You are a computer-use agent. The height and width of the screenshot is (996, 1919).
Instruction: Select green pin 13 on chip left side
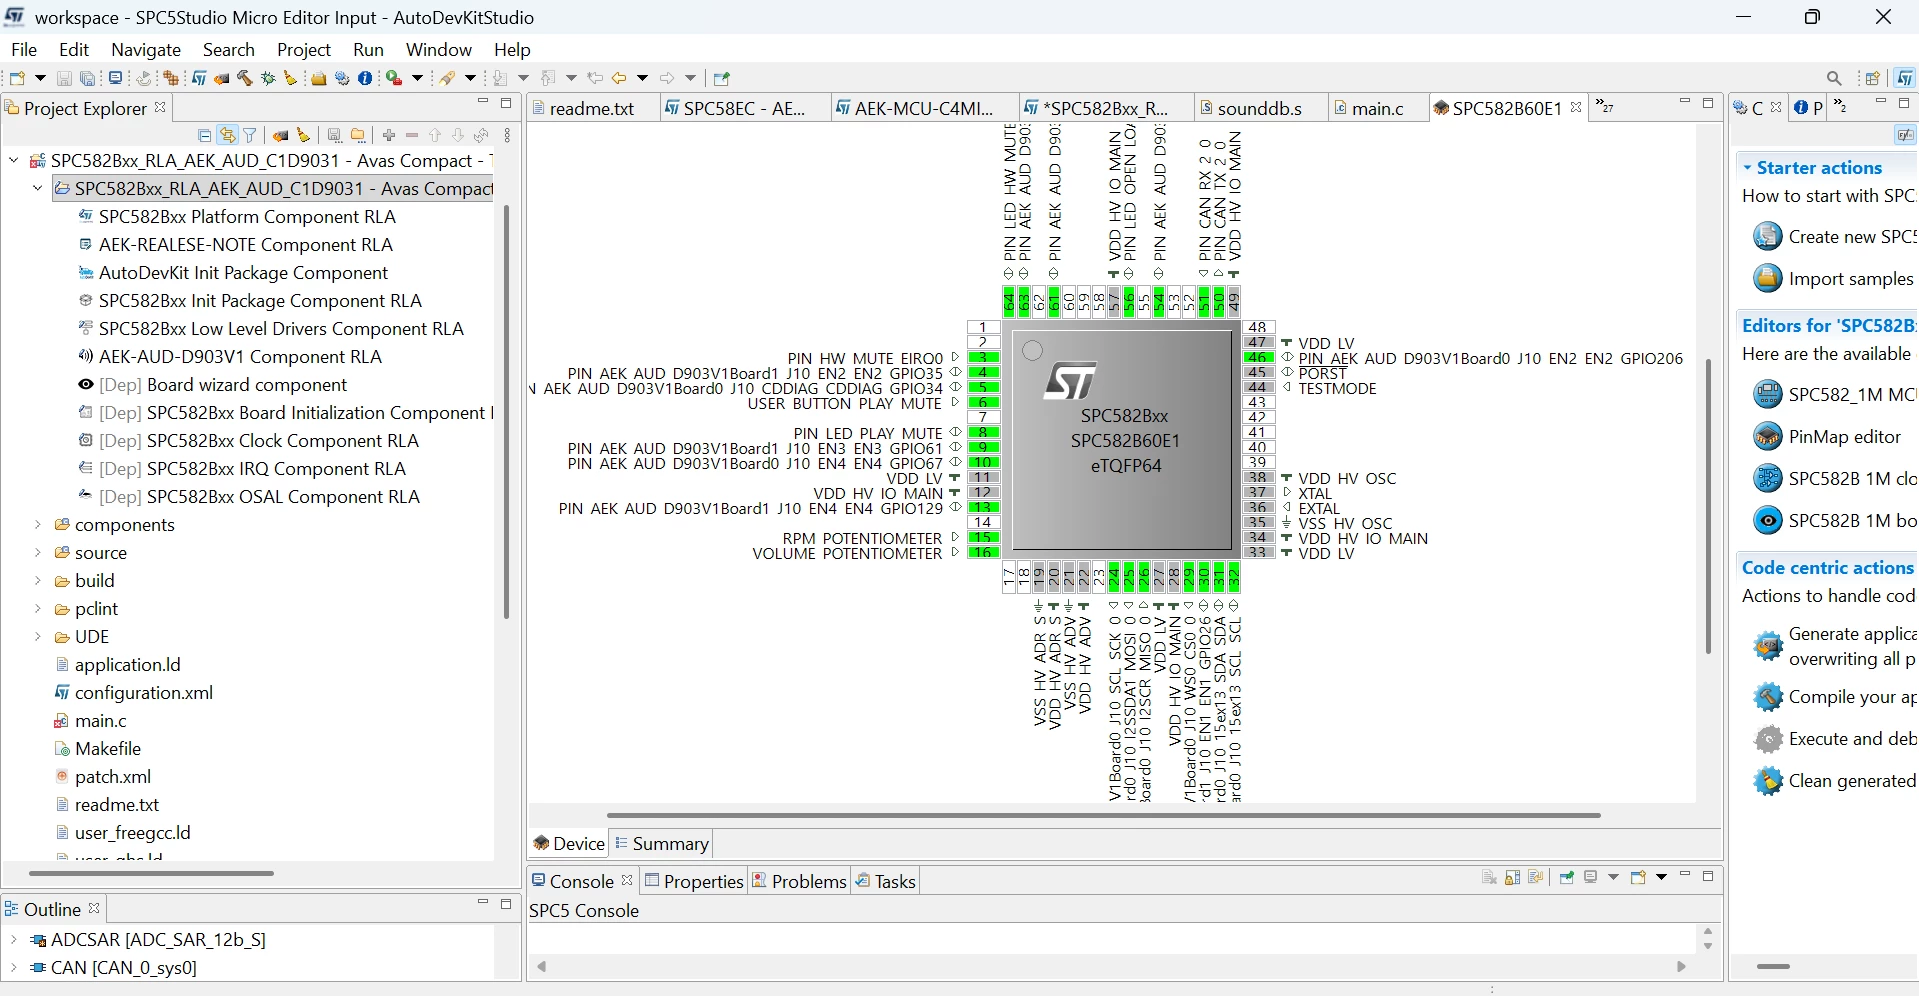(984, 508)
